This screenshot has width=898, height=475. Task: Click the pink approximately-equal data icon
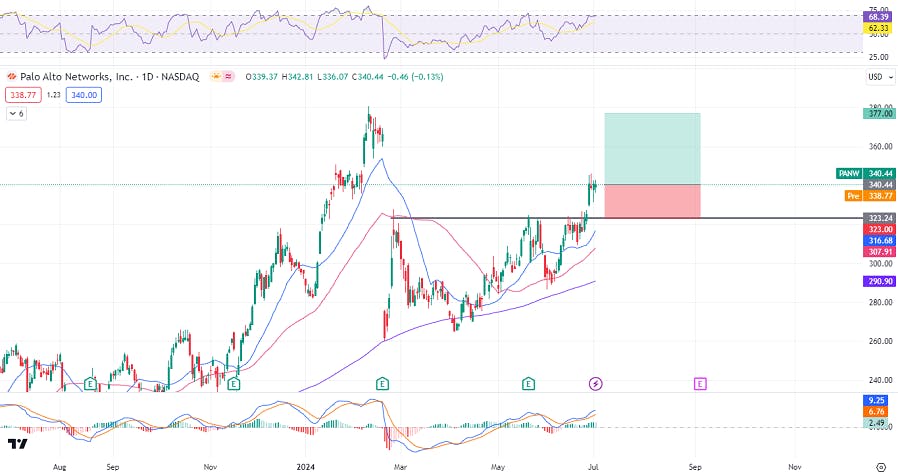pos(229,76)
